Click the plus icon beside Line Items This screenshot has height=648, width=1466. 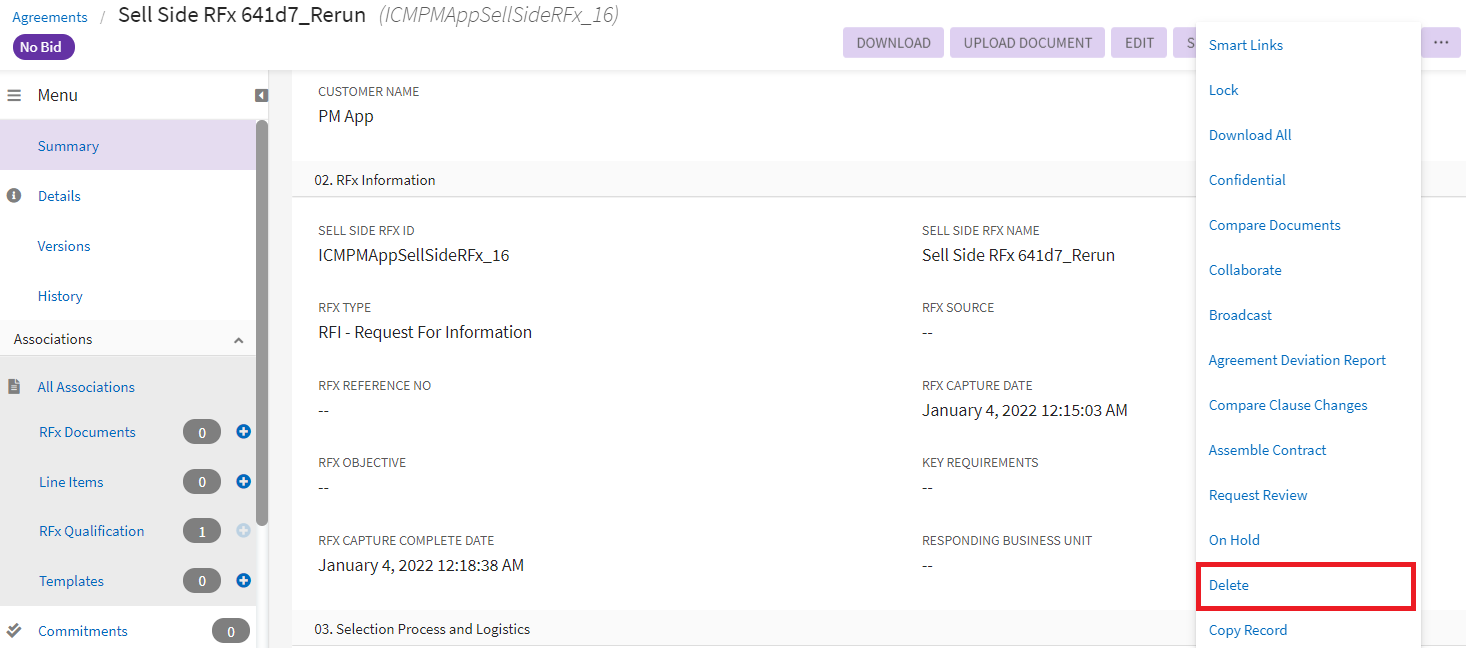243,482
